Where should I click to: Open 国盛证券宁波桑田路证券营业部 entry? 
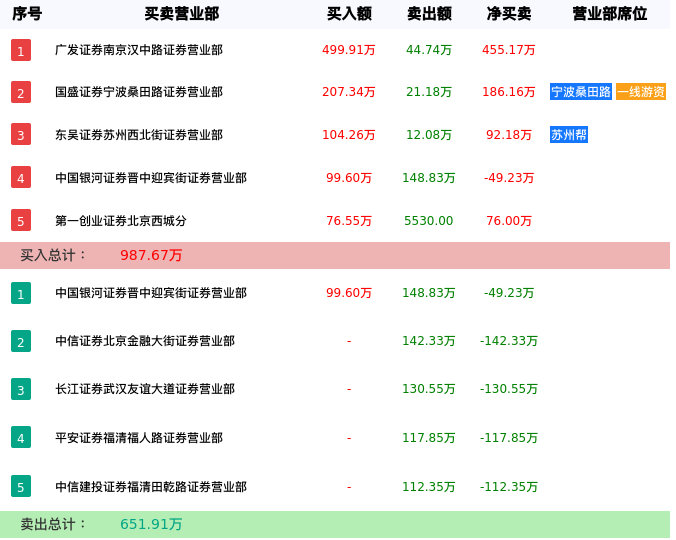click(x=139, y=92)
